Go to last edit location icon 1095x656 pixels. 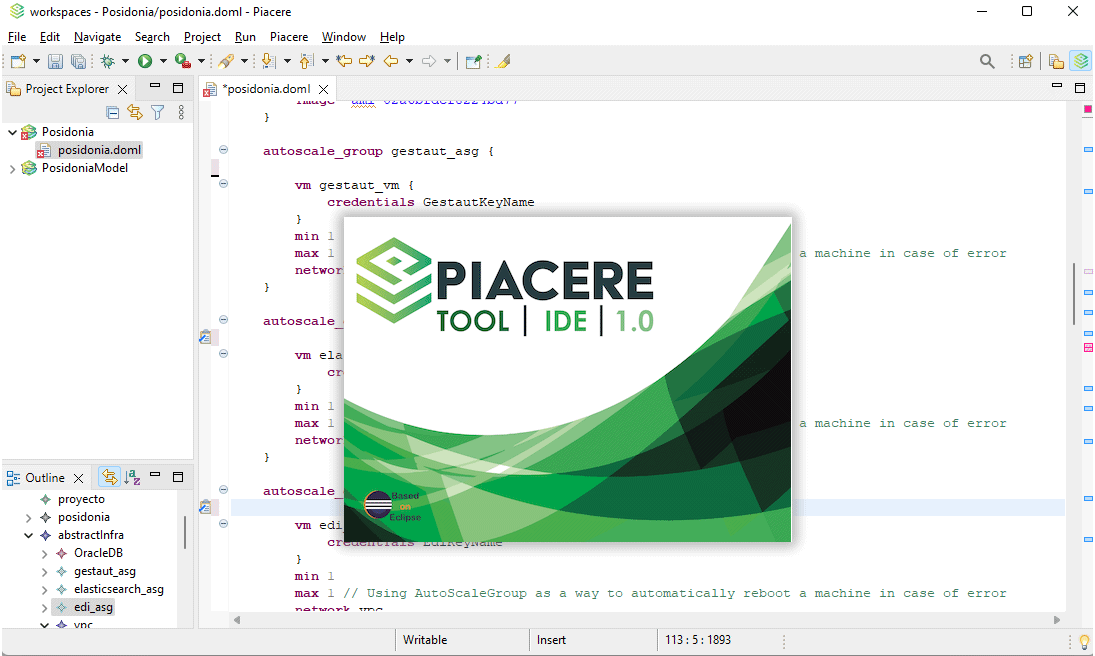344,61
